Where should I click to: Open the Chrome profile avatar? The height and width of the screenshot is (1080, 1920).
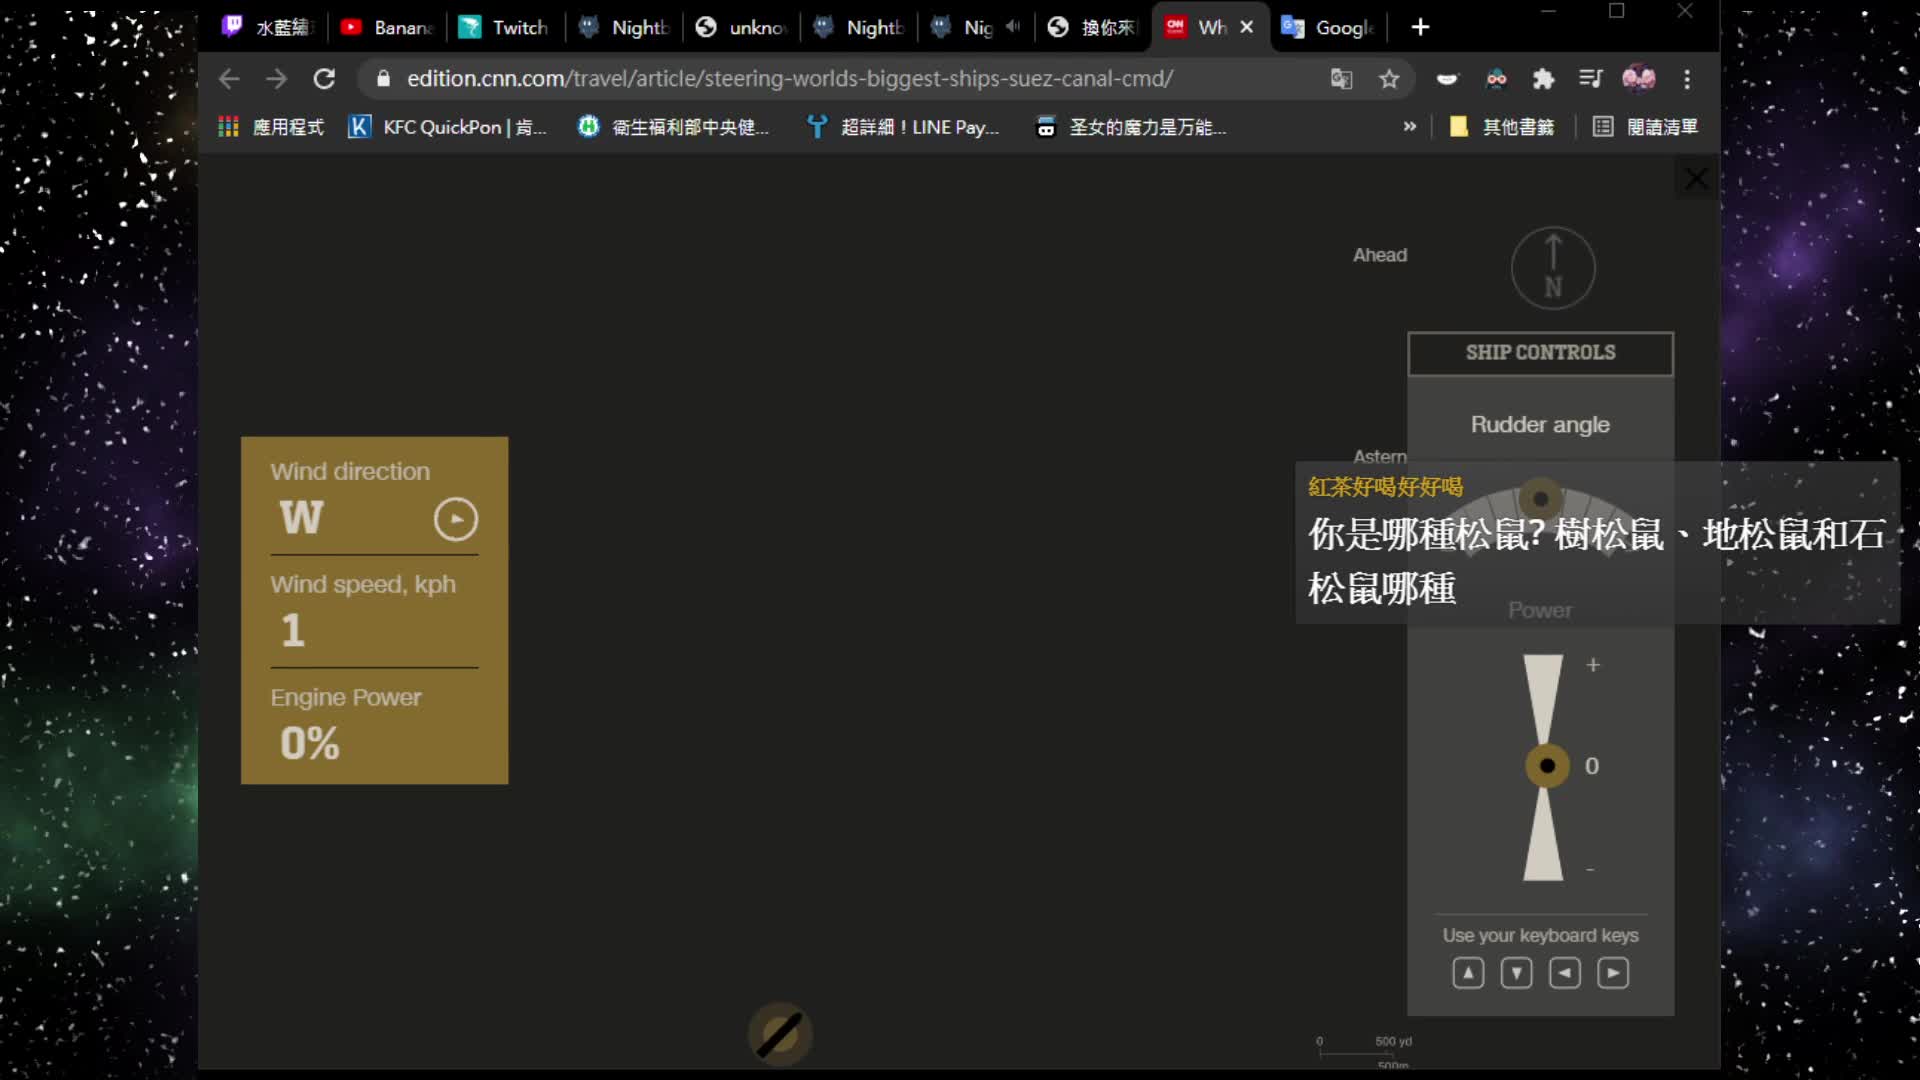(x=1638, y=78)
